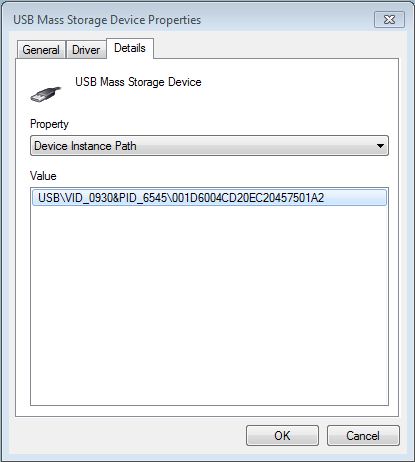415x462 pixels.
Task: Select the USB\VID_0930&PID_6545 value entry
Action: coord(209,198)
